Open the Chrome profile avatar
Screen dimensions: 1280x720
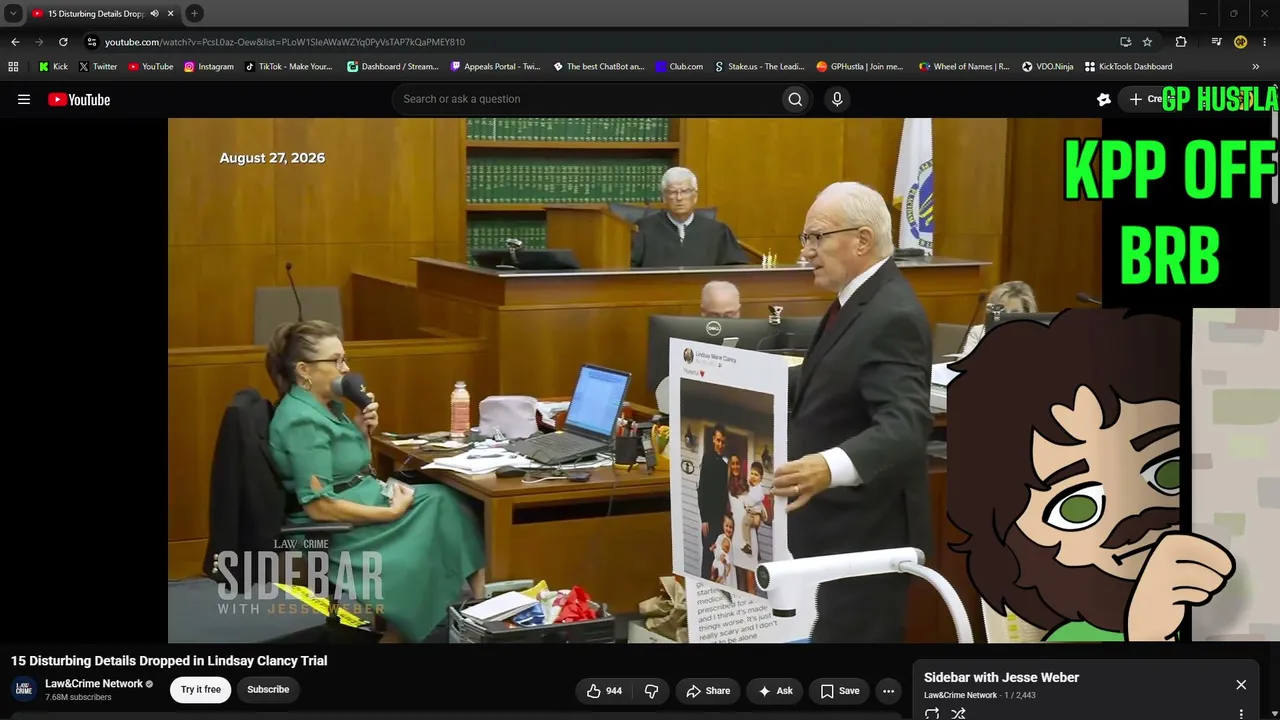coord(1240,42)
